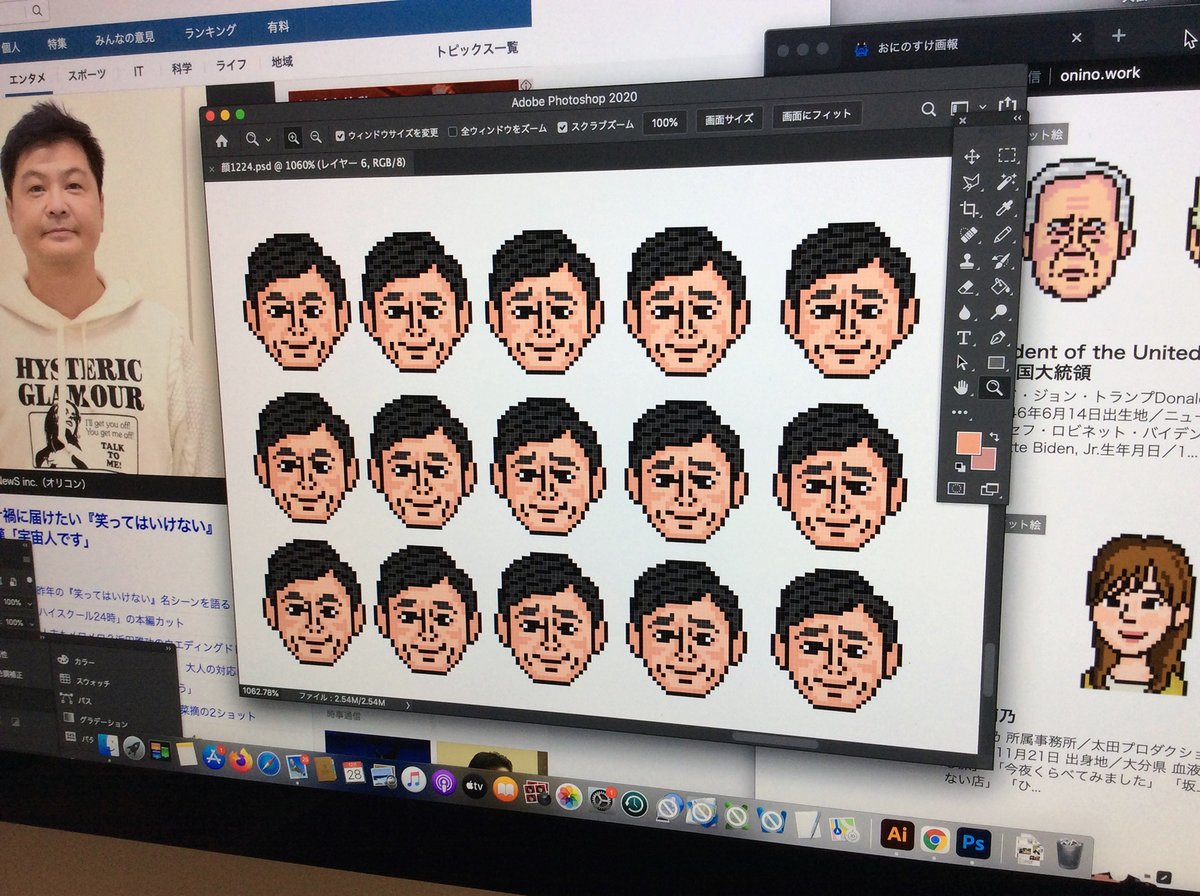Viewport: 1200px width, 896px height.
Task: Open Chrome from the Dock
Action: [x=935, y=838]
